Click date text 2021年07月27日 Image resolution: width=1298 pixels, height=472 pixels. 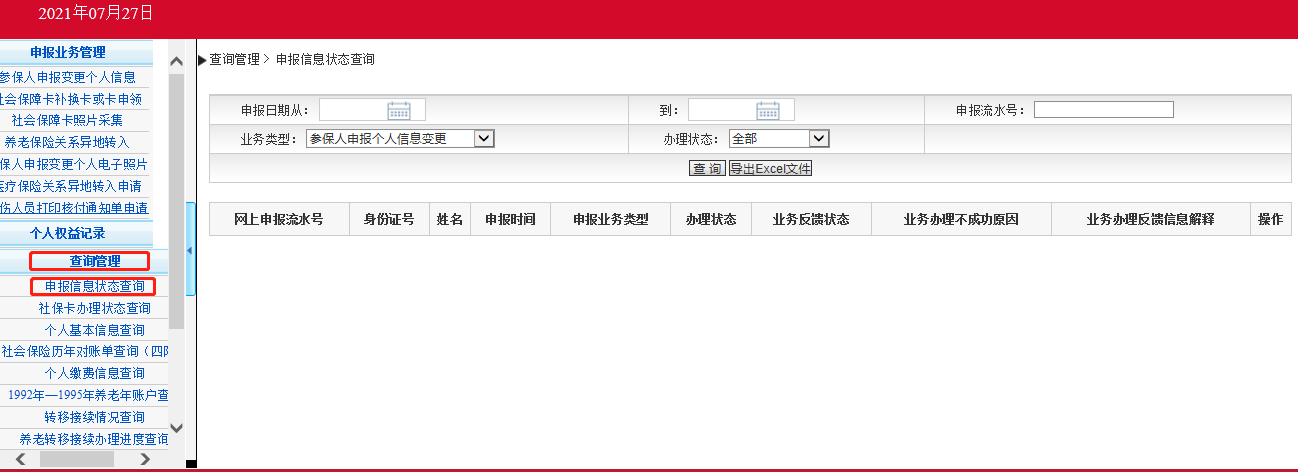pyautogui.click(x=96, y=13)
